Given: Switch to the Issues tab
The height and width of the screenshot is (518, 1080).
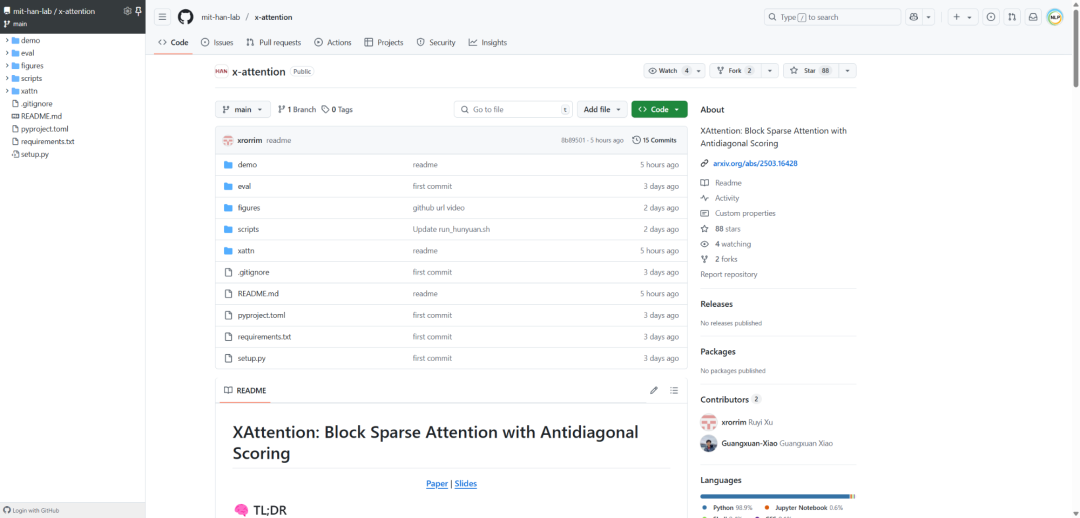Looking at the screenshot, I should [x=217, y=43].
